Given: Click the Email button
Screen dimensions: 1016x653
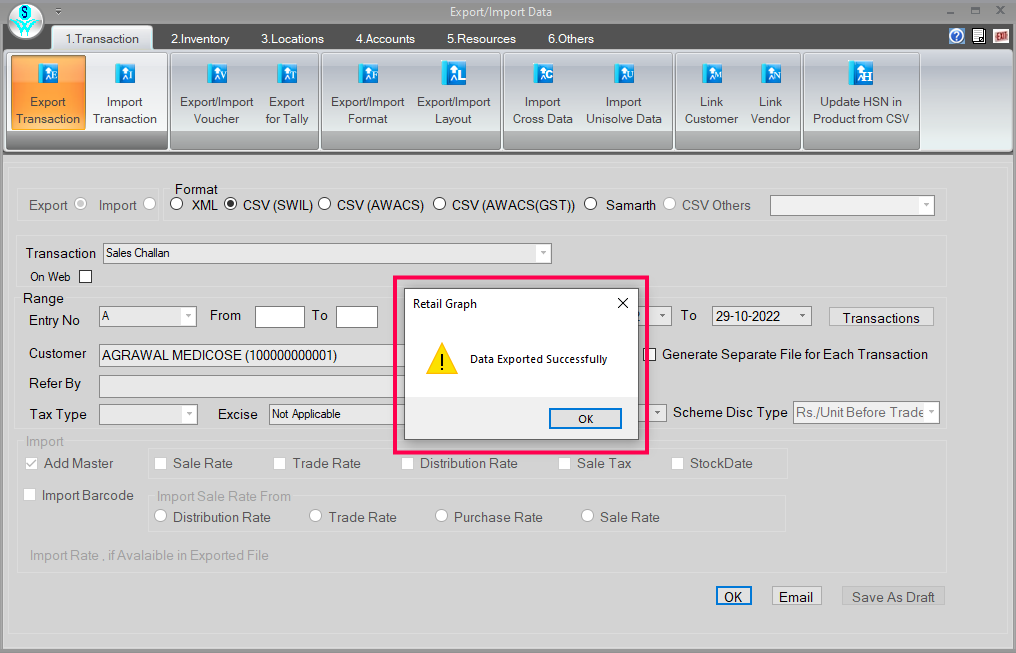Looking at the screenshot, I should pyautogui.click(x=796, y=596).
